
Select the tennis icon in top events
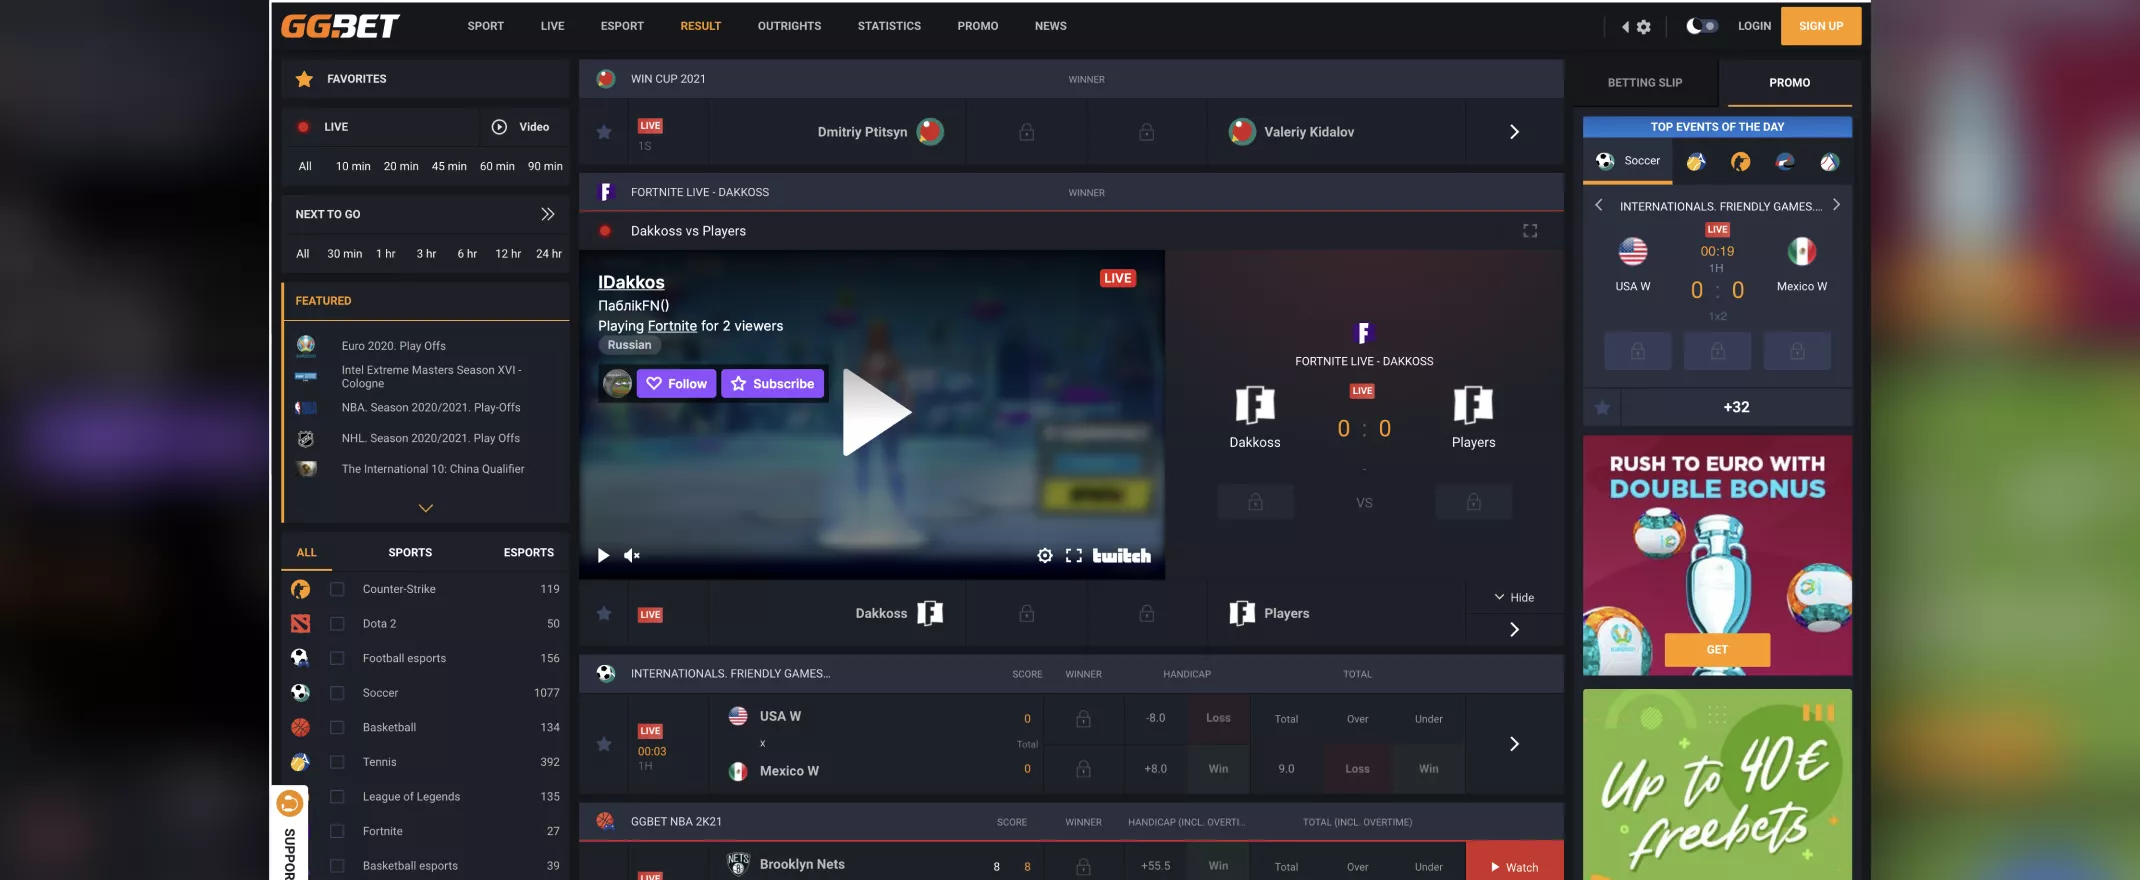tap(1696, 162)
